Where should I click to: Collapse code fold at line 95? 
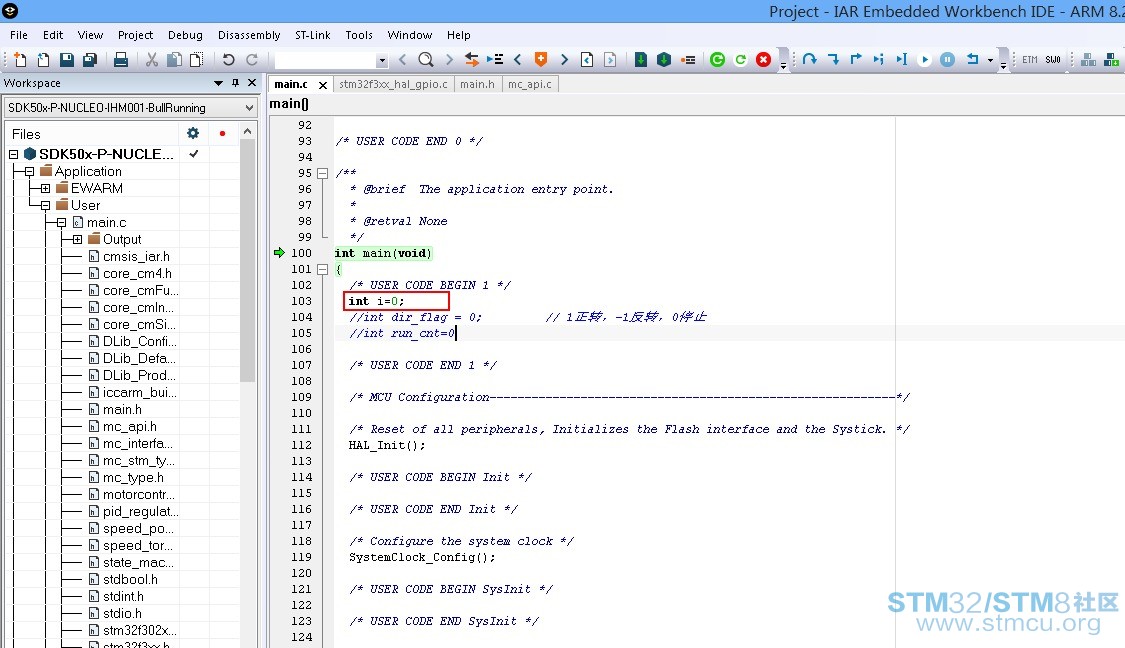[323, 173]
